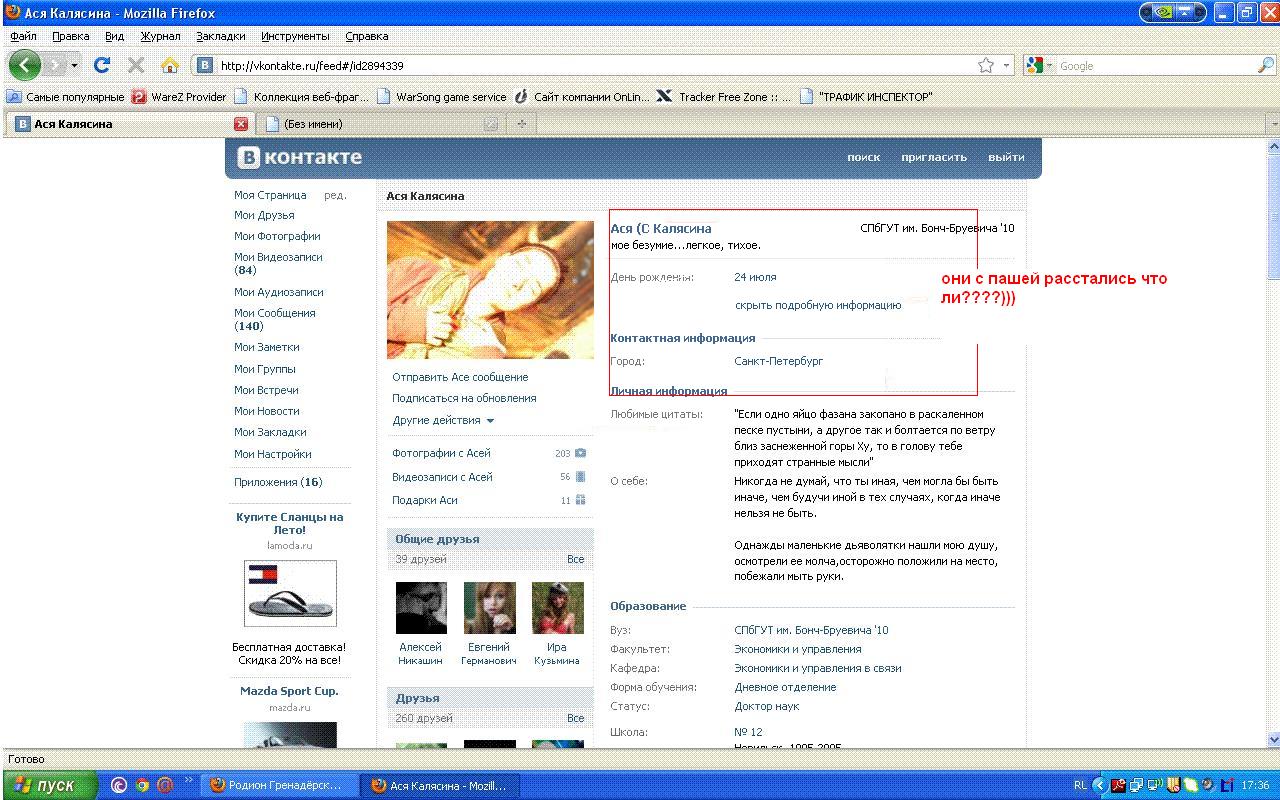This screenshot has height=800, width=1280.
Task: Open the Инструменты menu
Action: tap(295, 36)
